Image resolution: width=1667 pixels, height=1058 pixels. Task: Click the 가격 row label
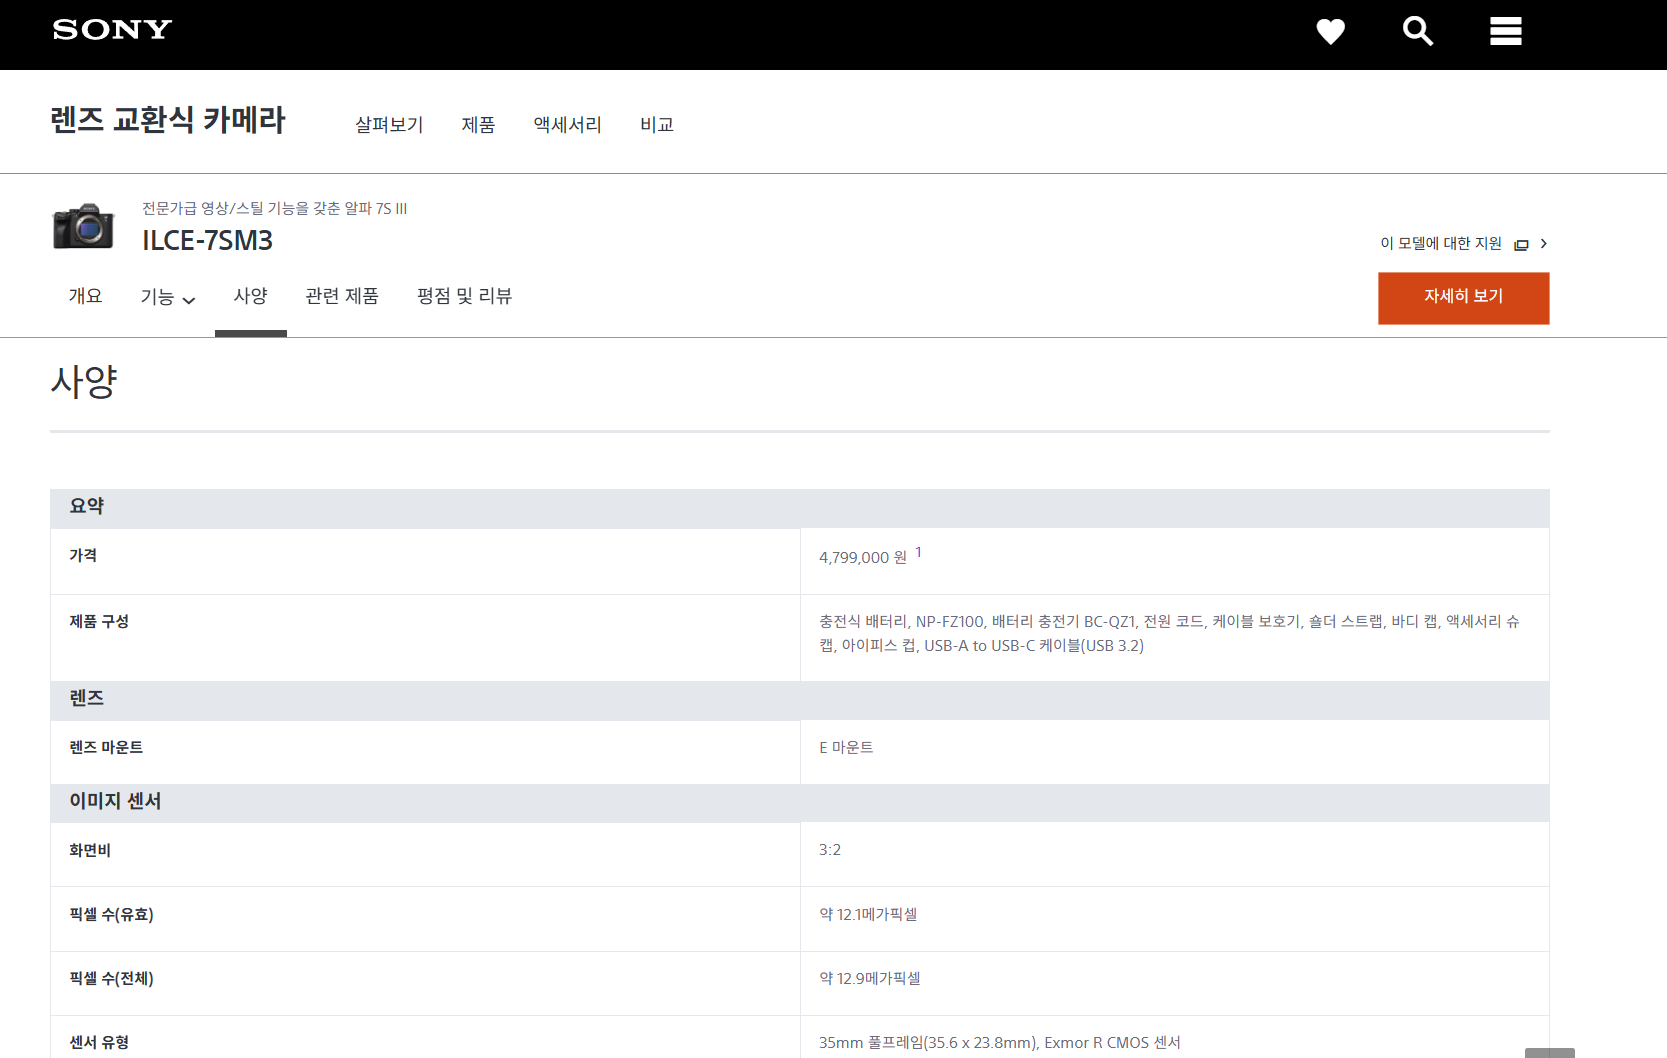83,556
